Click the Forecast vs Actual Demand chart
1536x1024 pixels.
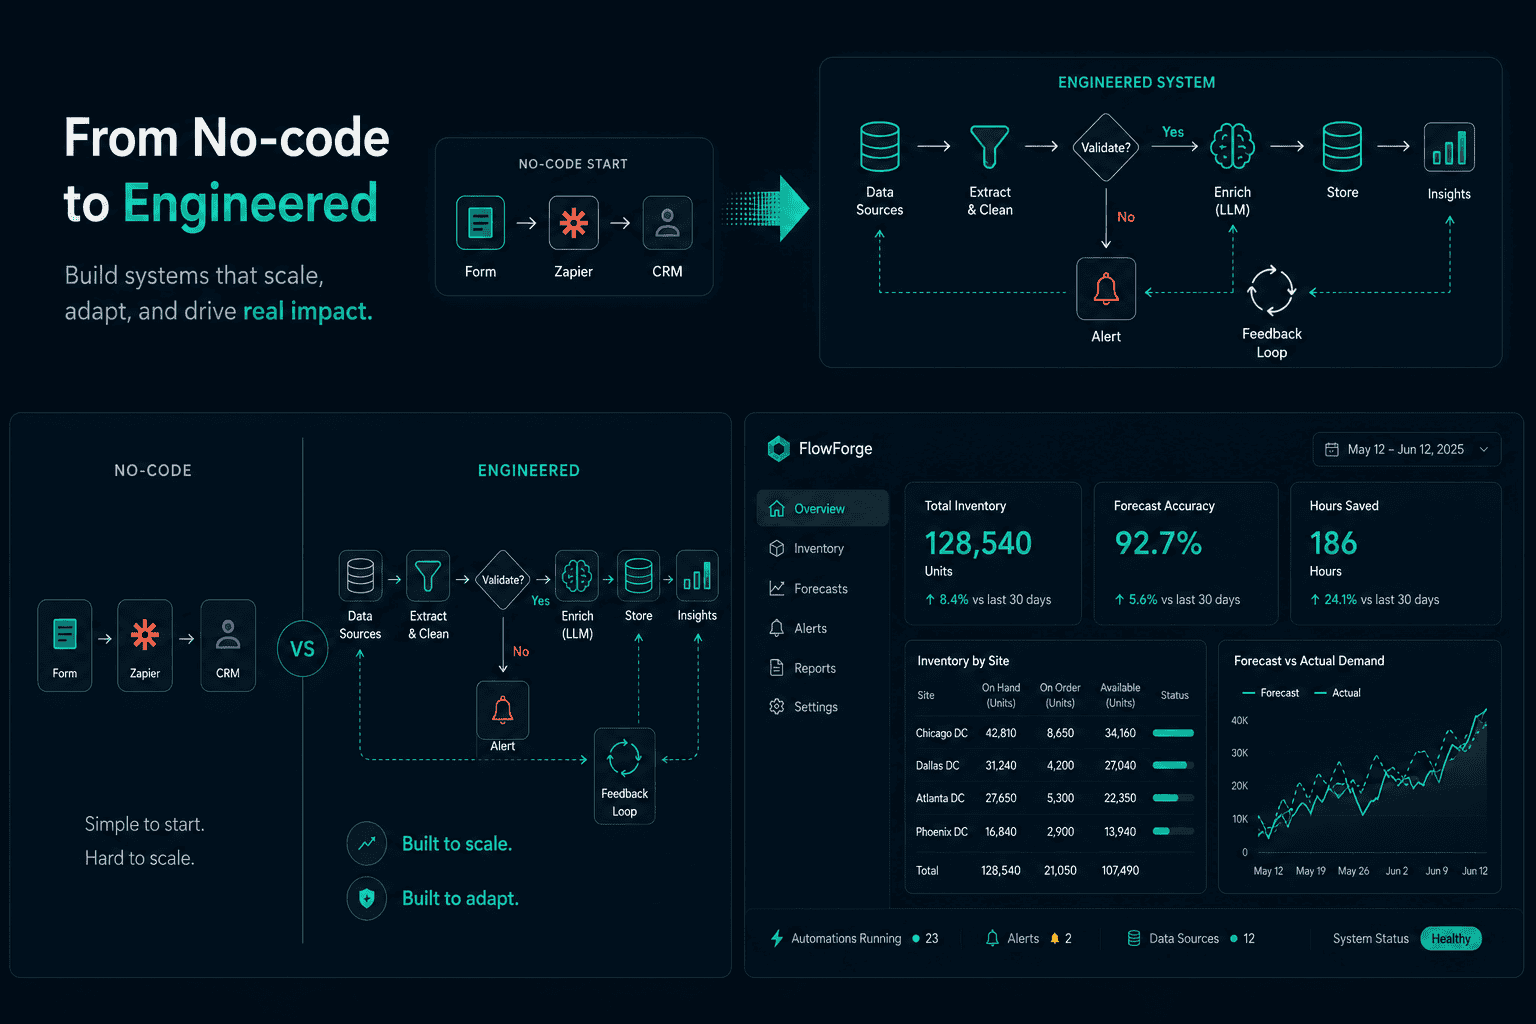tap(1360, 766)
